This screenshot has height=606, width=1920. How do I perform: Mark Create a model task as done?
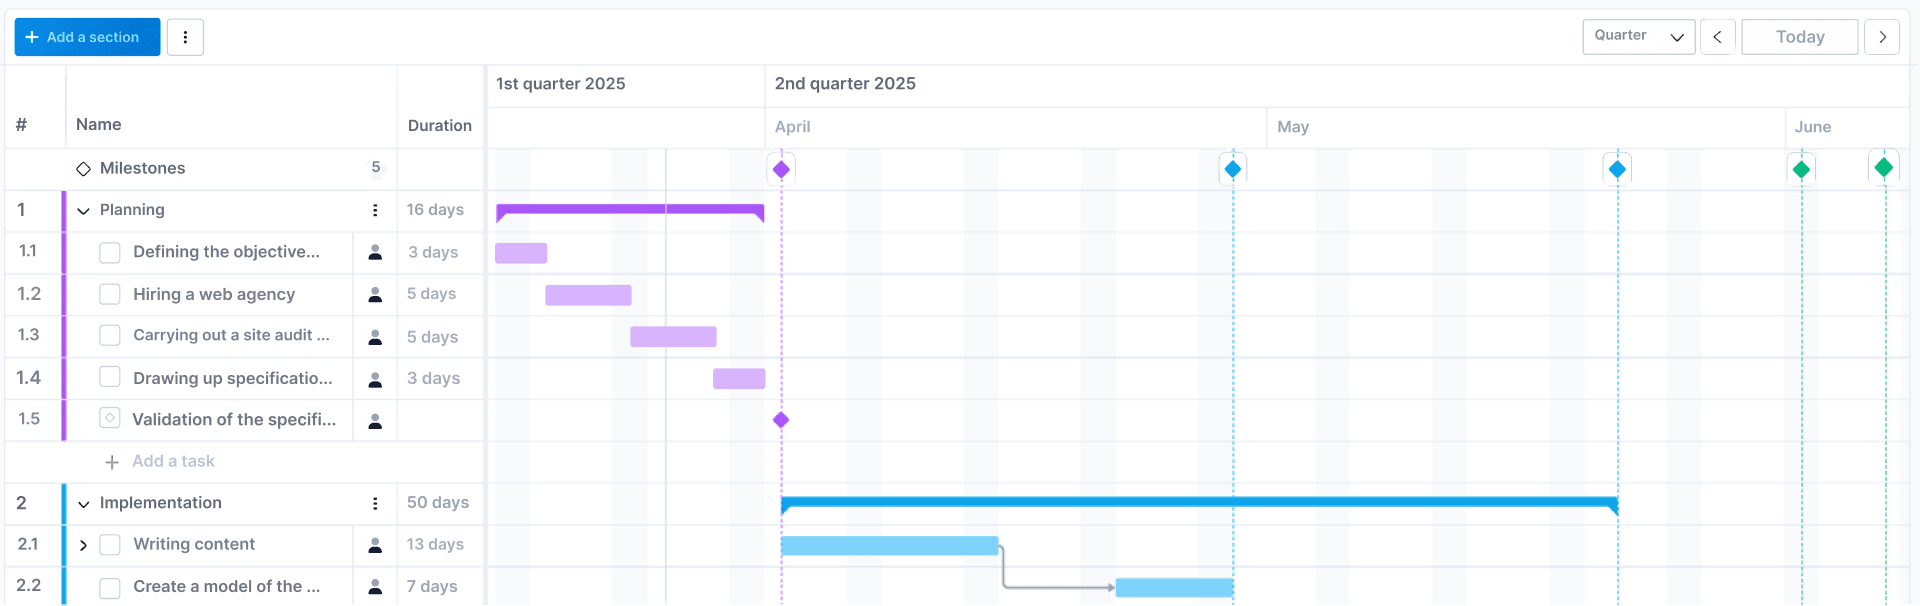pyautogui.click(x=110, y=587)
